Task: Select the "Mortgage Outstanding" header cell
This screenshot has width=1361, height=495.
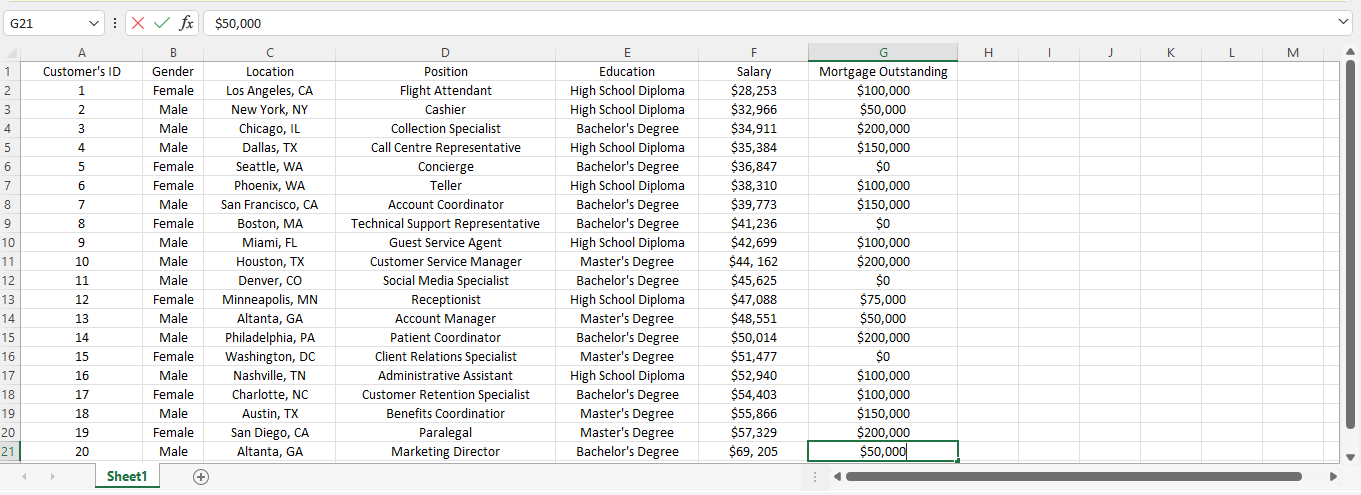Action: [x=883, y=72]
